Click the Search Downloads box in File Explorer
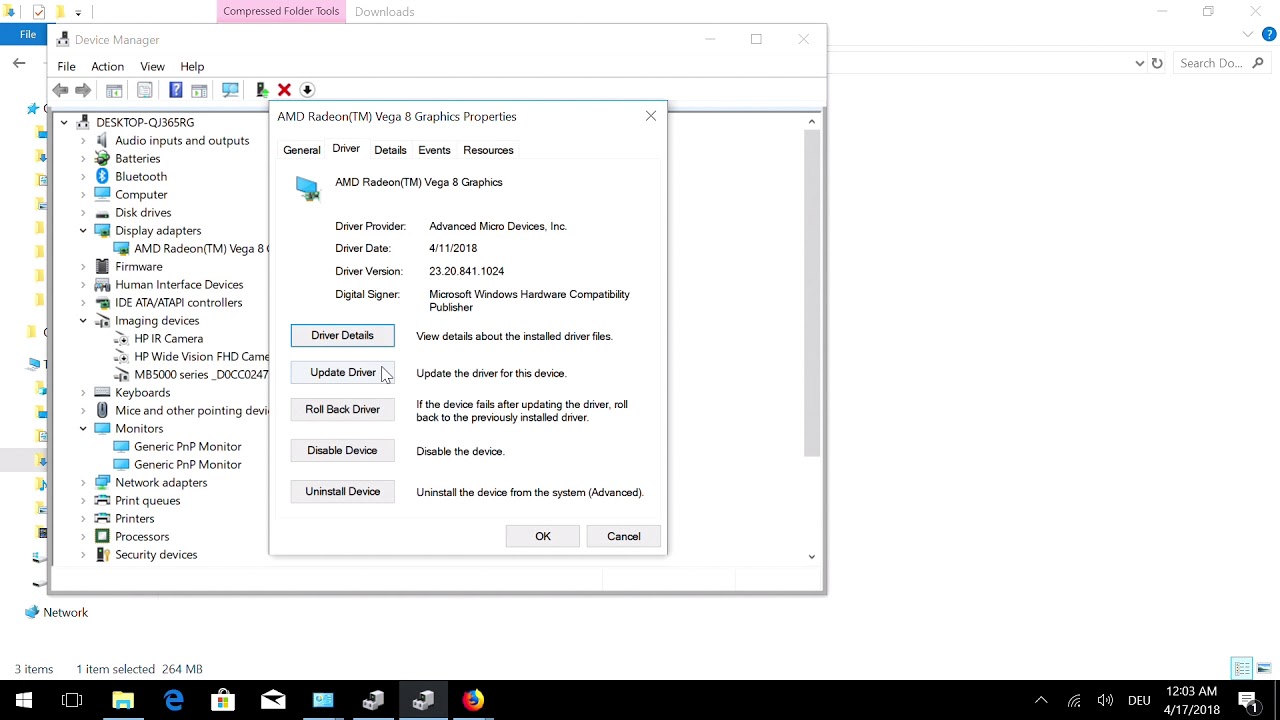This screenshot has height=720, width=1280. pos(1223,63)
